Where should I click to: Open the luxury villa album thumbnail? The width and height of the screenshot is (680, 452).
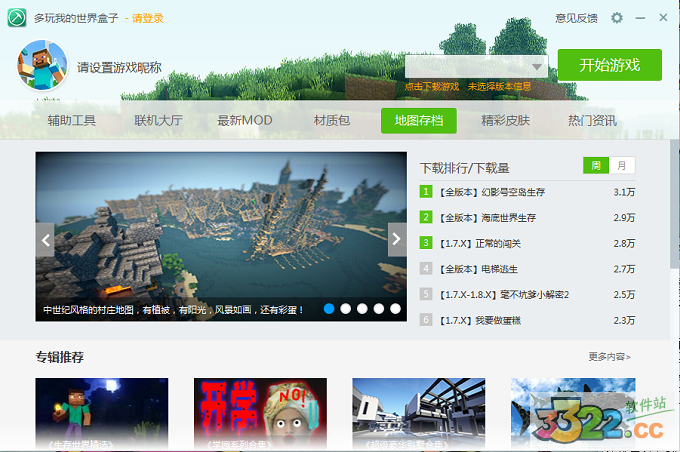[x=418, y=413]
